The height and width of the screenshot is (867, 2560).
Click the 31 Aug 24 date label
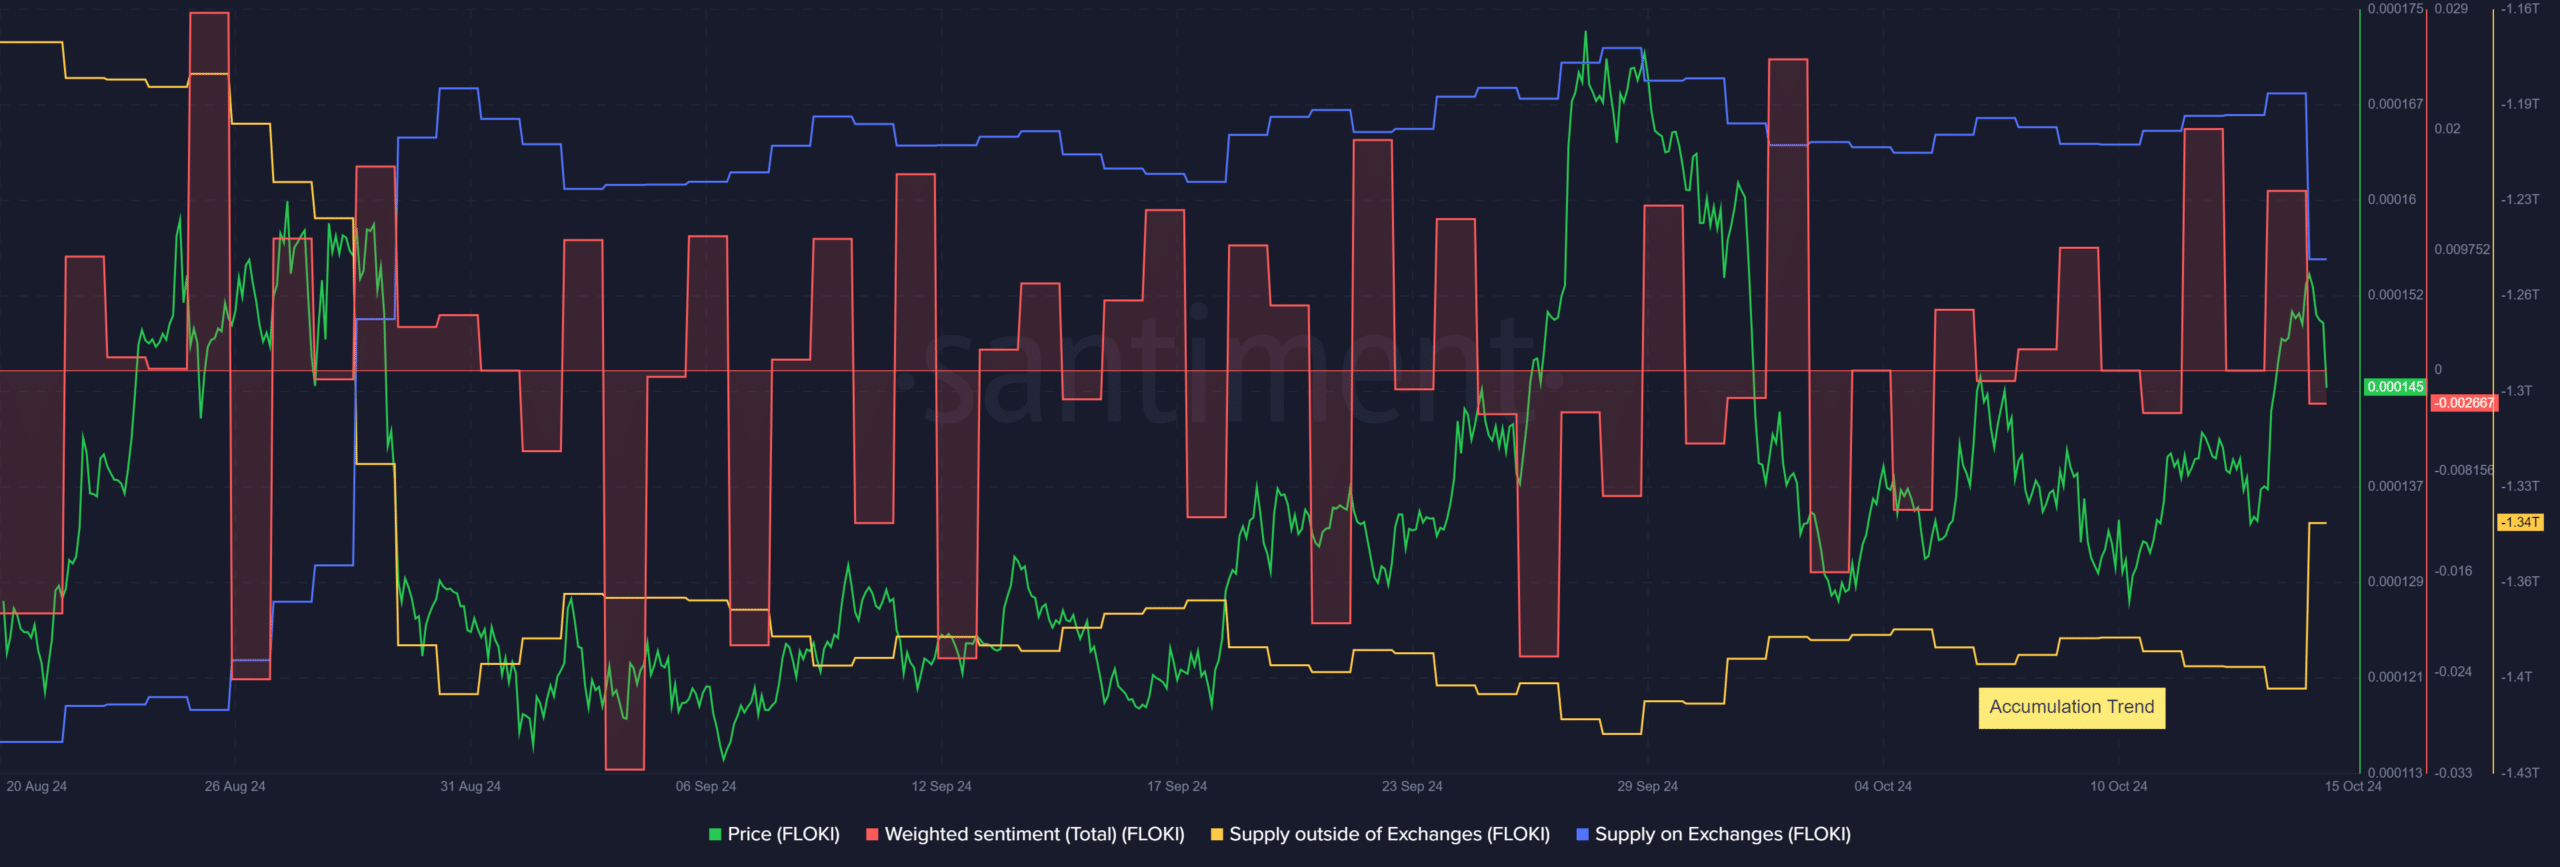point(470,786)
